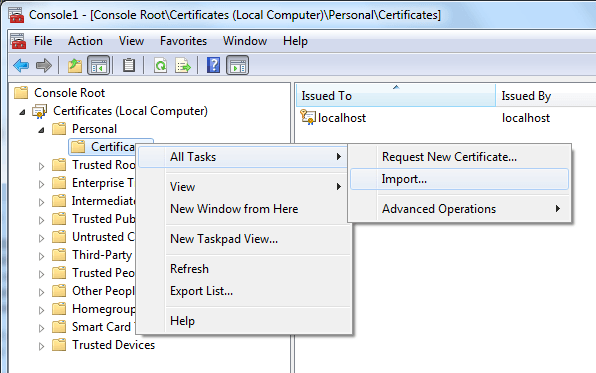Click the Forward arrow toolbar icon
596x373 pixels.
pyautogui.click(x=44, y=65)
